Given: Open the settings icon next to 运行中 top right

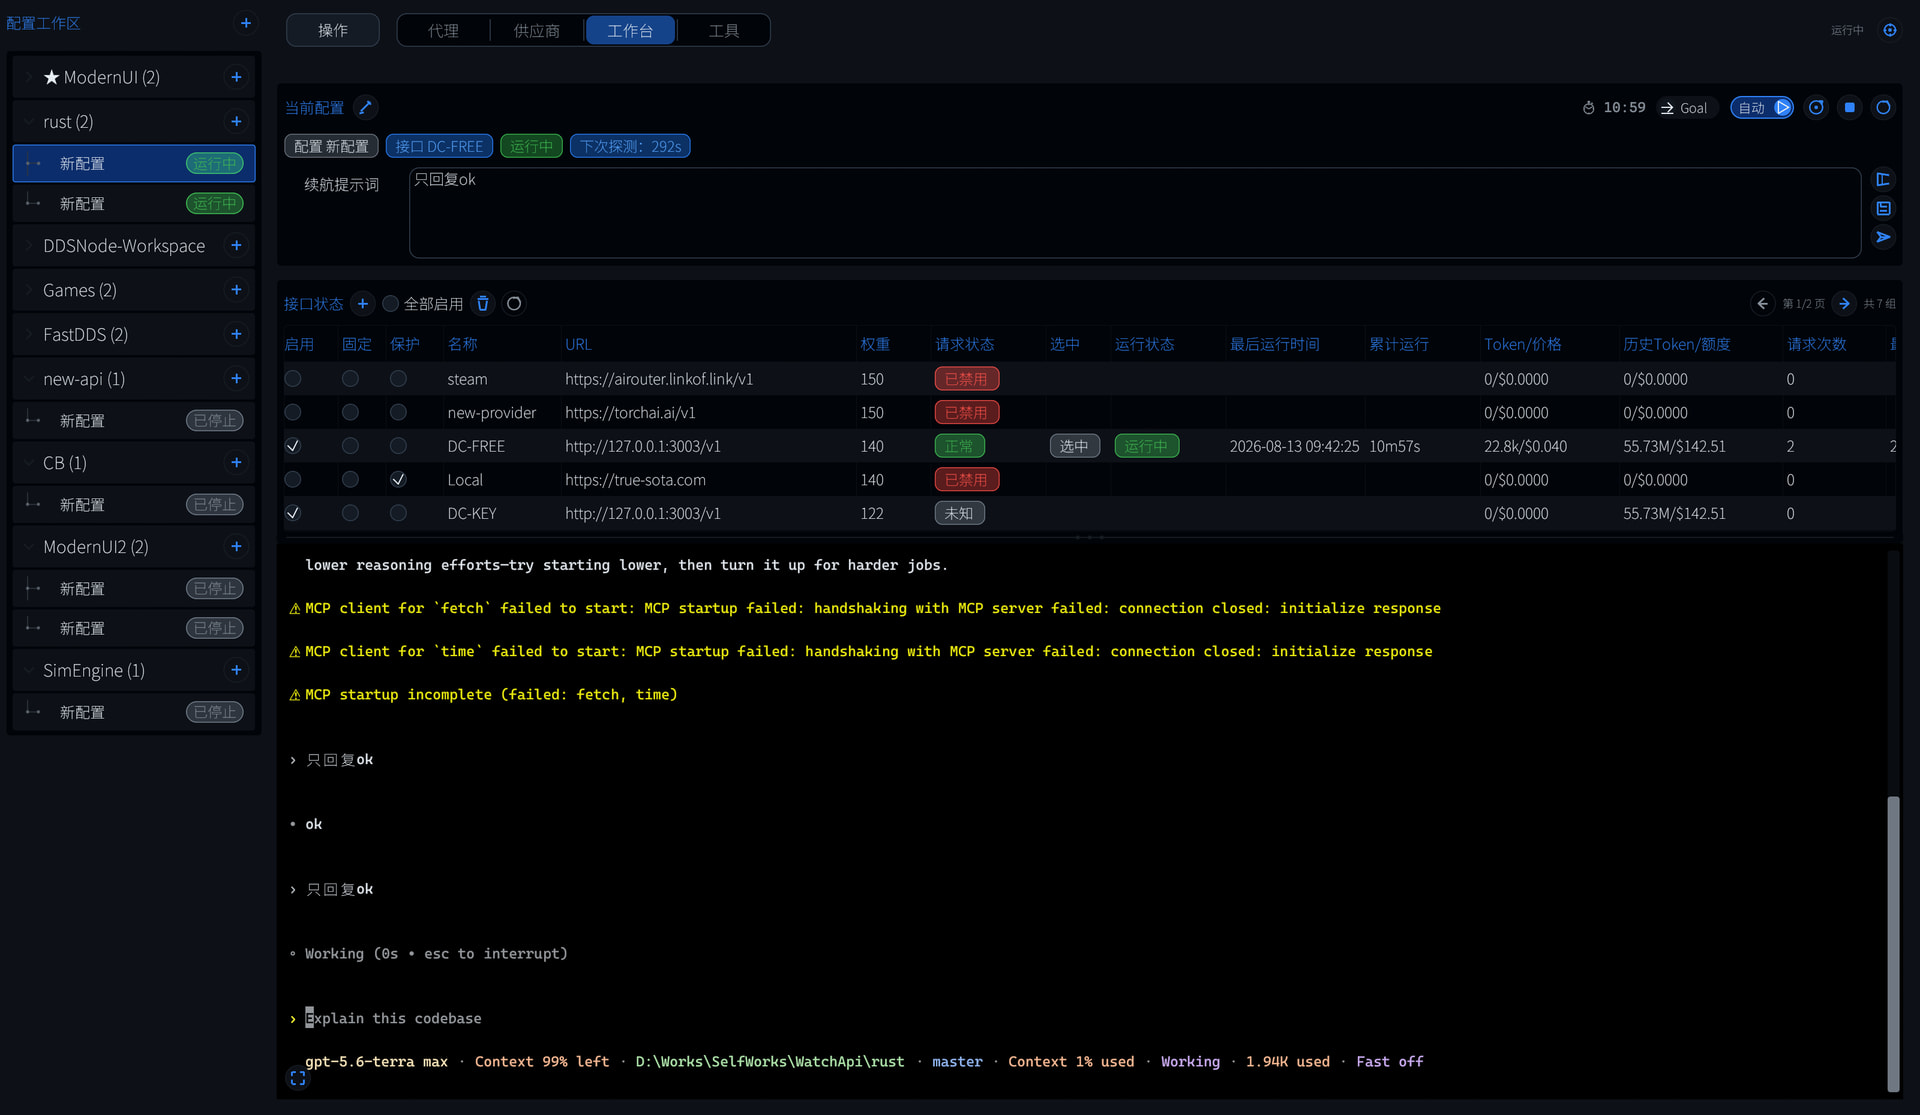Looking at the screenshot, I should click(x=1890, y=30).
